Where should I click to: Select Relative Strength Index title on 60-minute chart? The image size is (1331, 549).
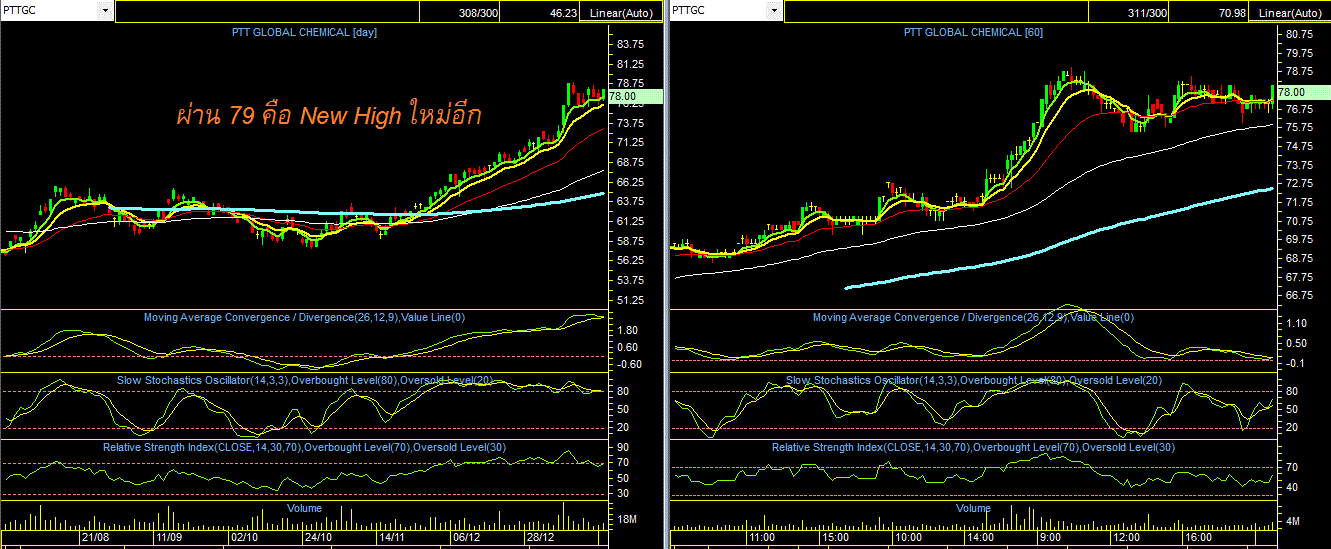point(973,447)
